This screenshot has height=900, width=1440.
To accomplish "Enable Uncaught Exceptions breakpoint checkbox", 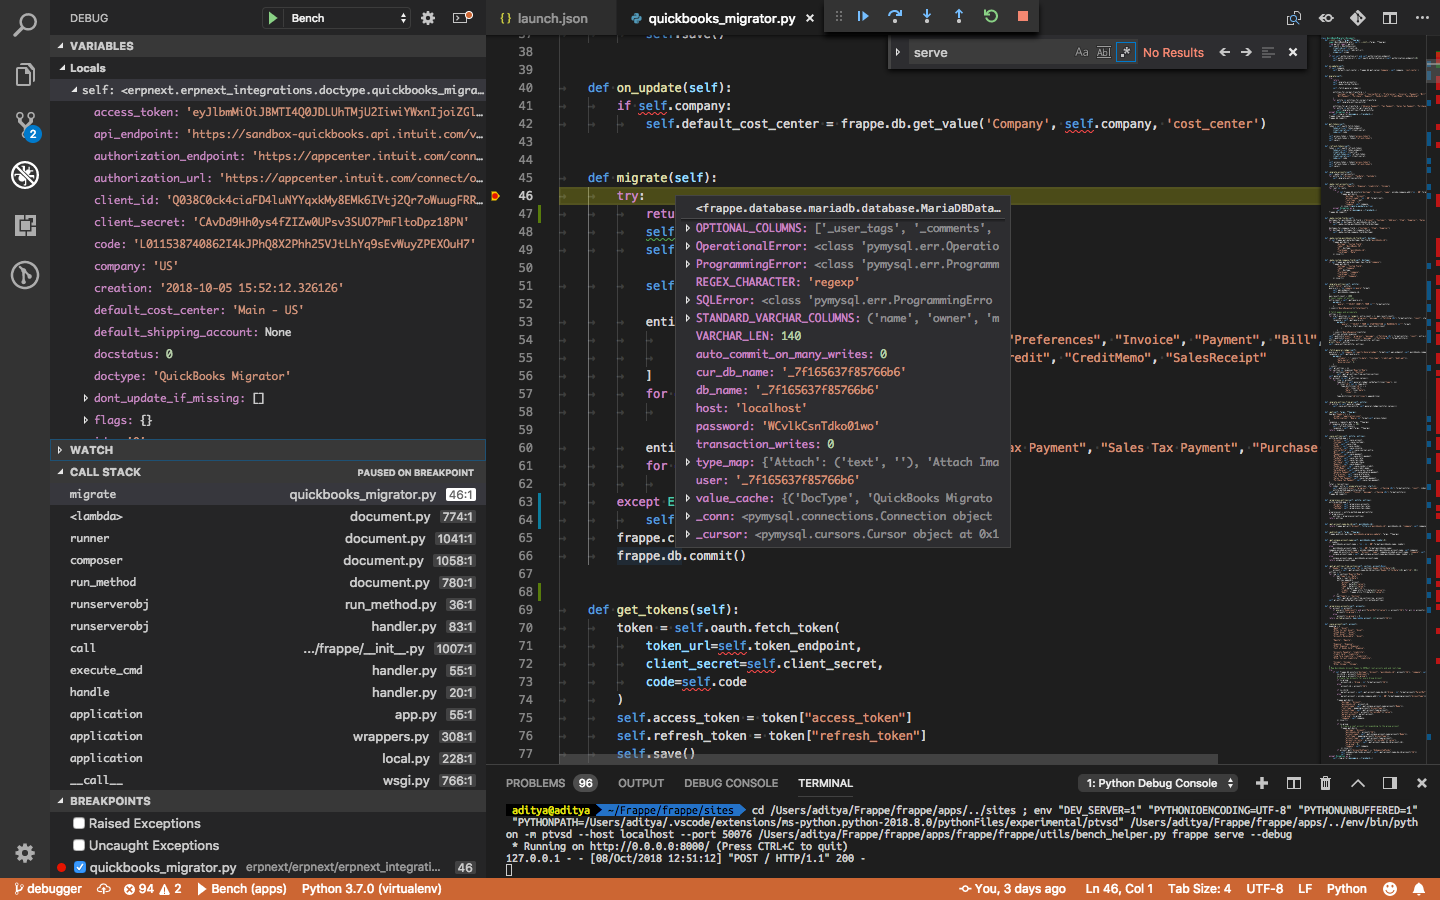I will (x=79, y=845).
